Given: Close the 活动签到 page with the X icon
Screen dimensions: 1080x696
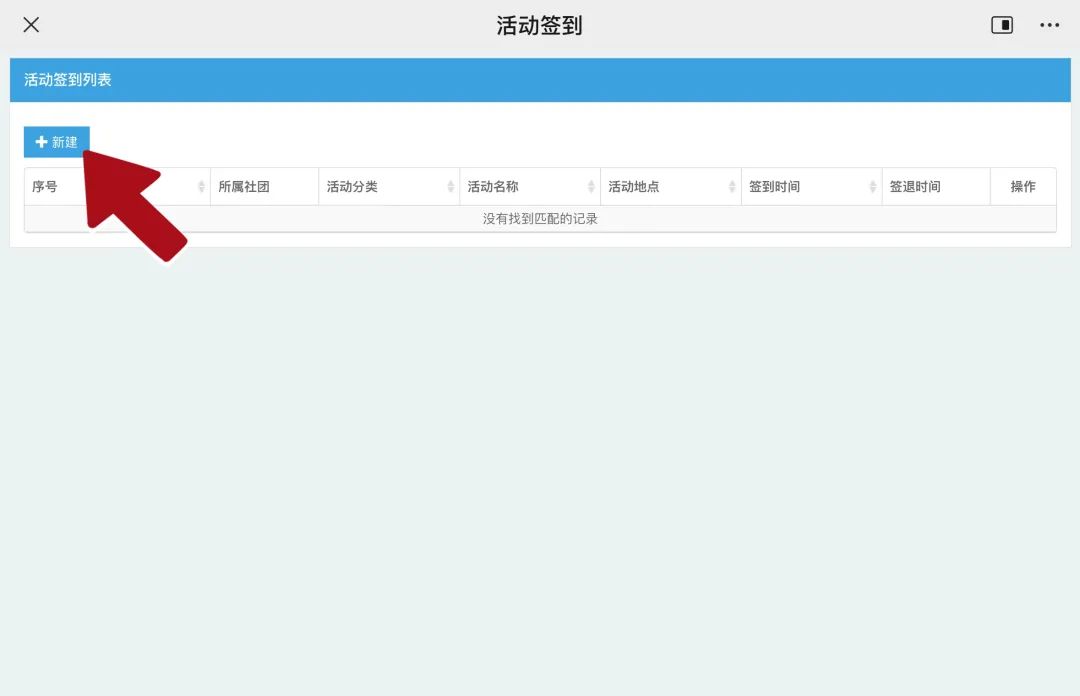Looking at the screenshot, I should pos(31,25).
